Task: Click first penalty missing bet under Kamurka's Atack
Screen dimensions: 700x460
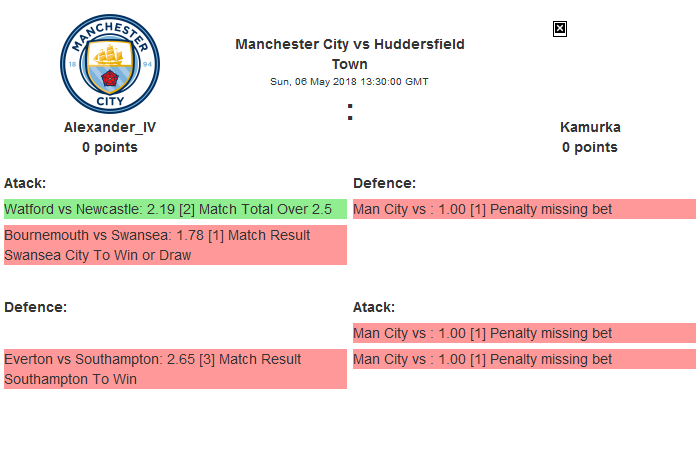Action: click(x=524, y=333)
